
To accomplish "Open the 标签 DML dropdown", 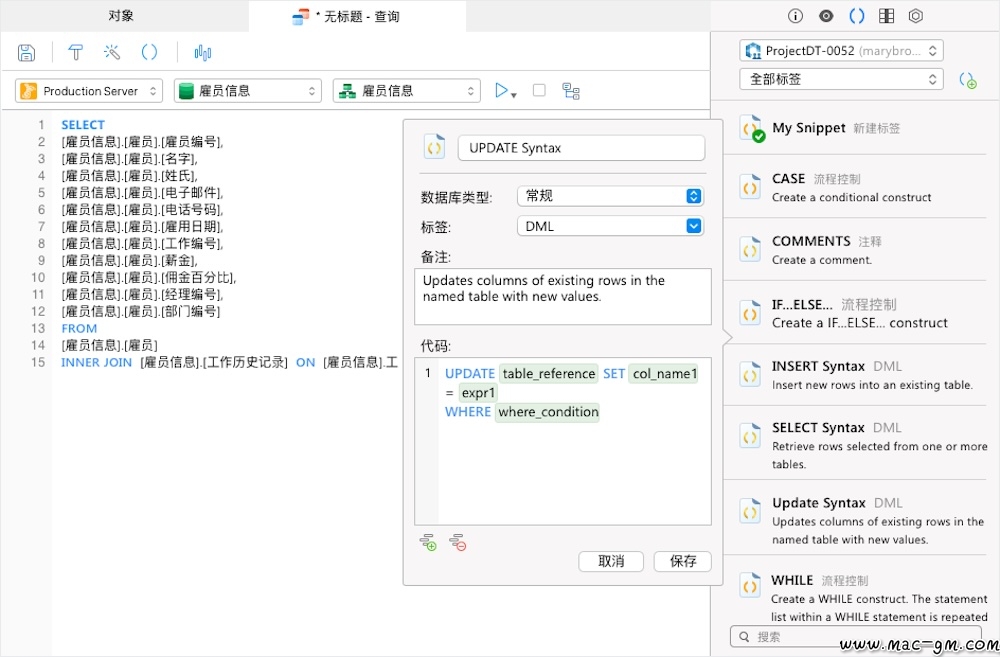I will click(x=610, y=226).
